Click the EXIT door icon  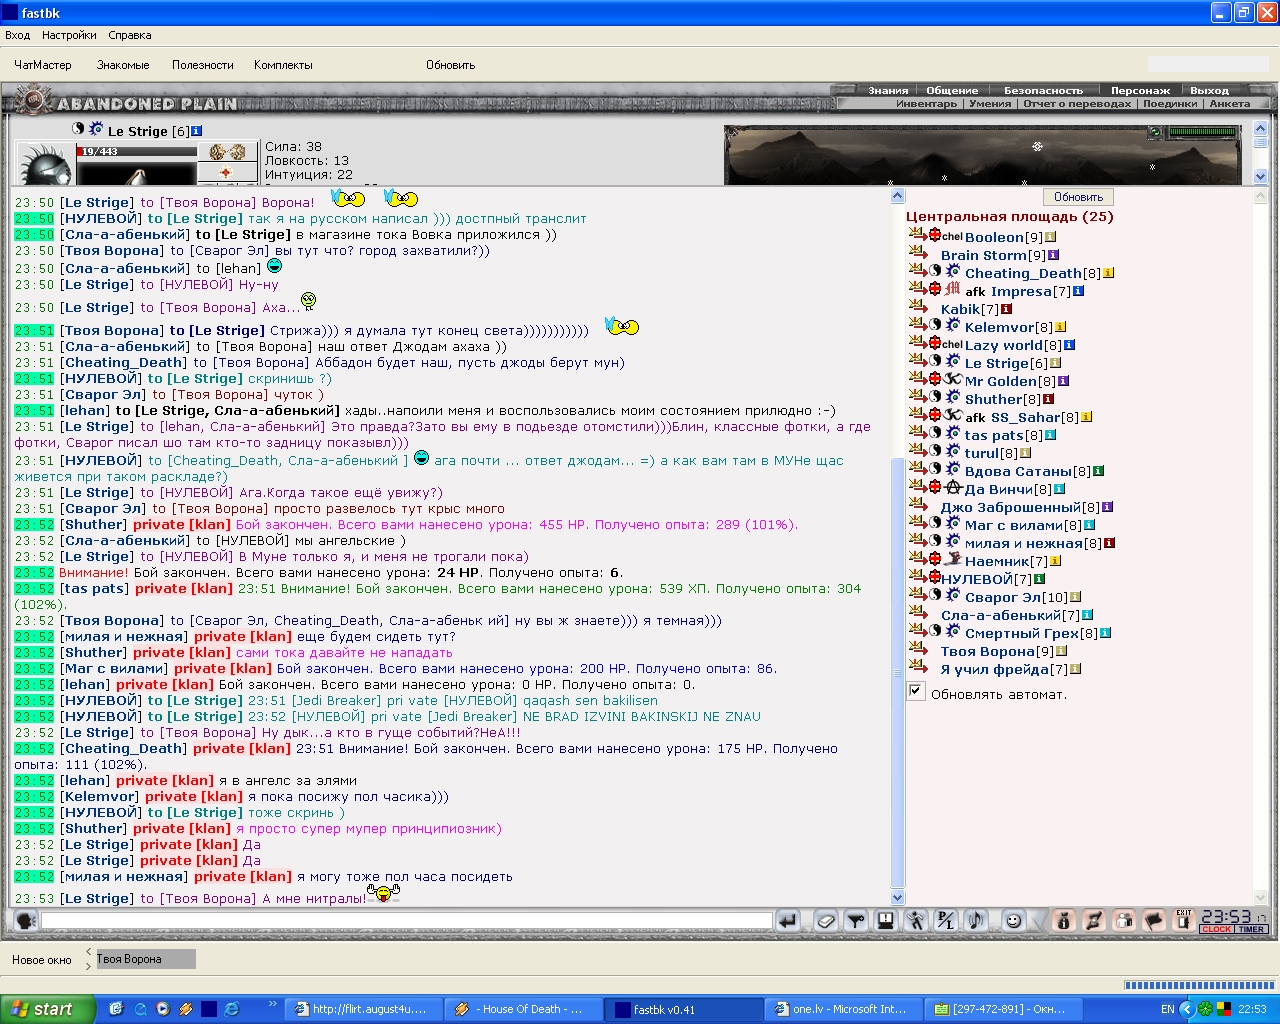(1184, 921)
